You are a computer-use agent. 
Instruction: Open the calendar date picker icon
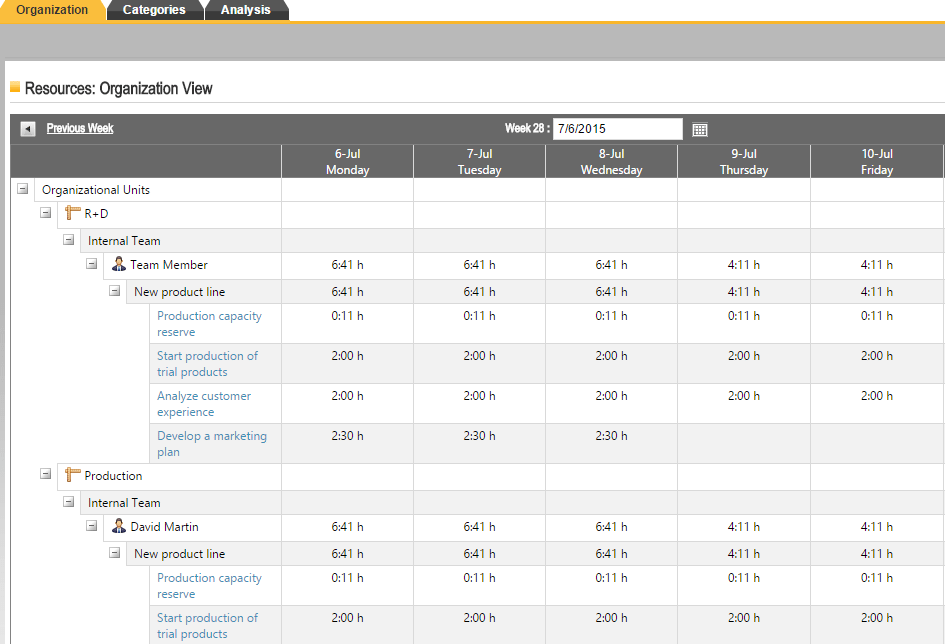click(x=699, y=129)
